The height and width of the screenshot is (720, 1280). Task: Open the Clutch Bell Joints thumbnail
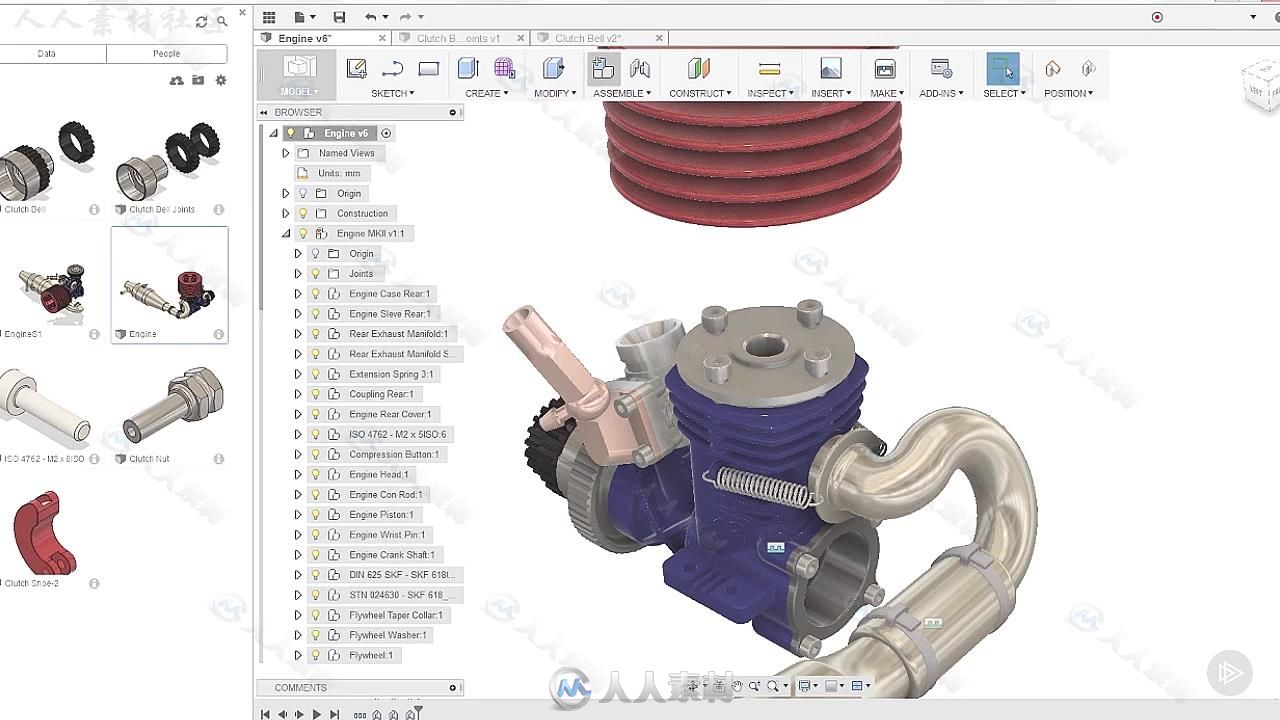[x=168, y=160]
